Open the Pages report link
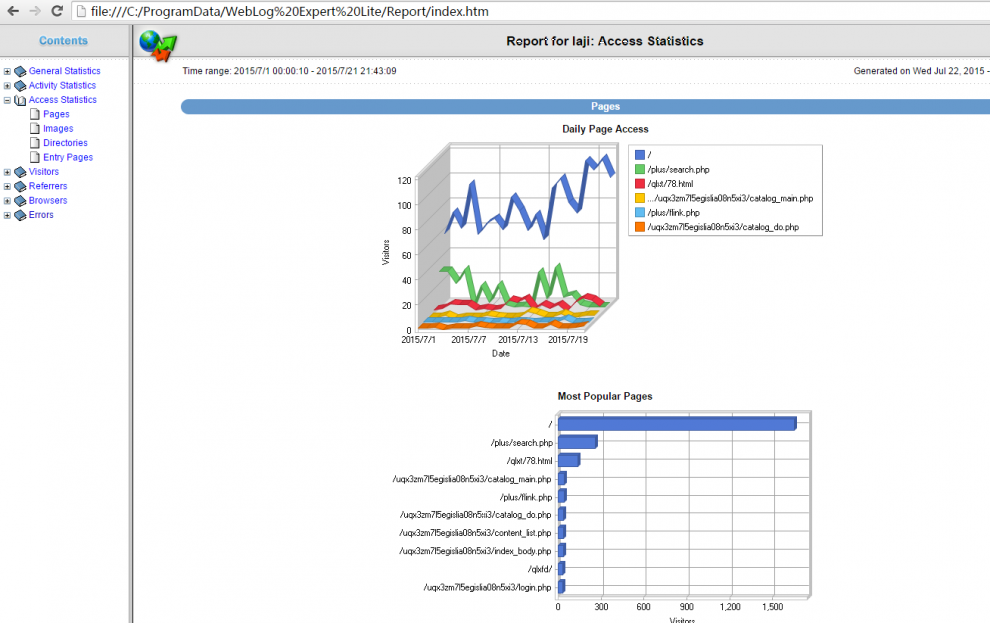The height and width of the screenshot is (623, 990). tap(56, 115)
